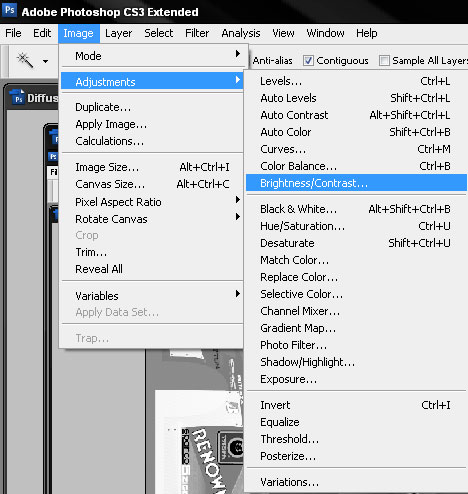Open Color Balance… adjustment
Viewport: 468px width, 494px height.
(356, 166)
